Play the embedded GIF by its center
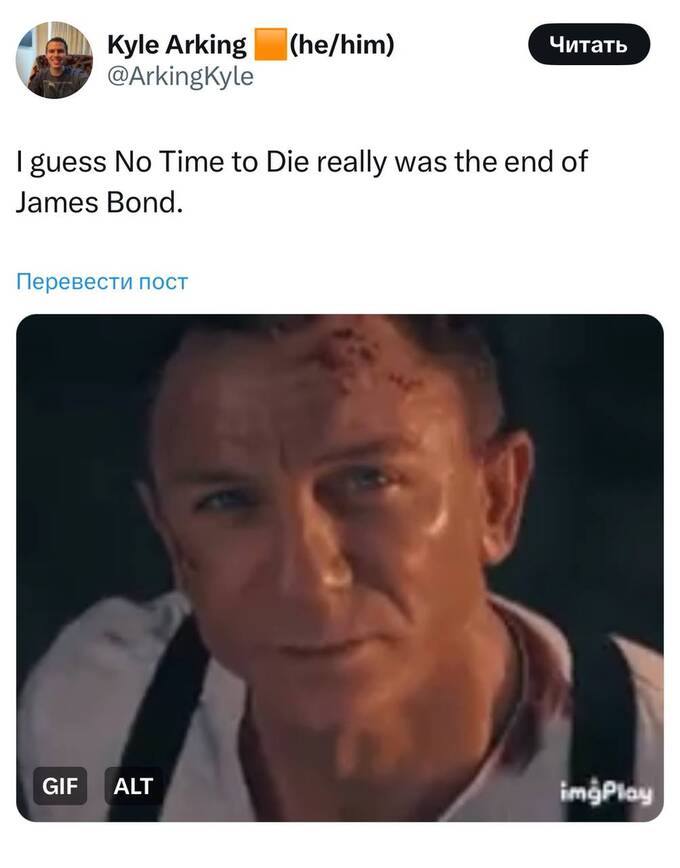The height and width of the screenshot is (868, 680). [x=339, y=568]
